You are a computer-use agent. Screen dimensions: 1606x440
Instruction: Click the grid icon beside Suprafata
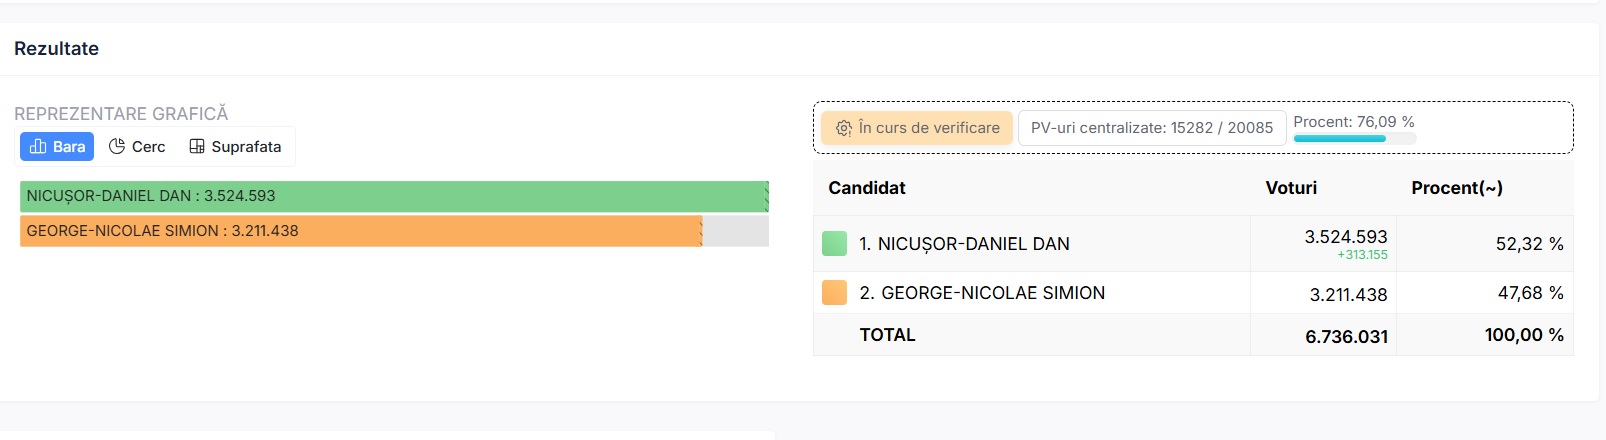197,147
